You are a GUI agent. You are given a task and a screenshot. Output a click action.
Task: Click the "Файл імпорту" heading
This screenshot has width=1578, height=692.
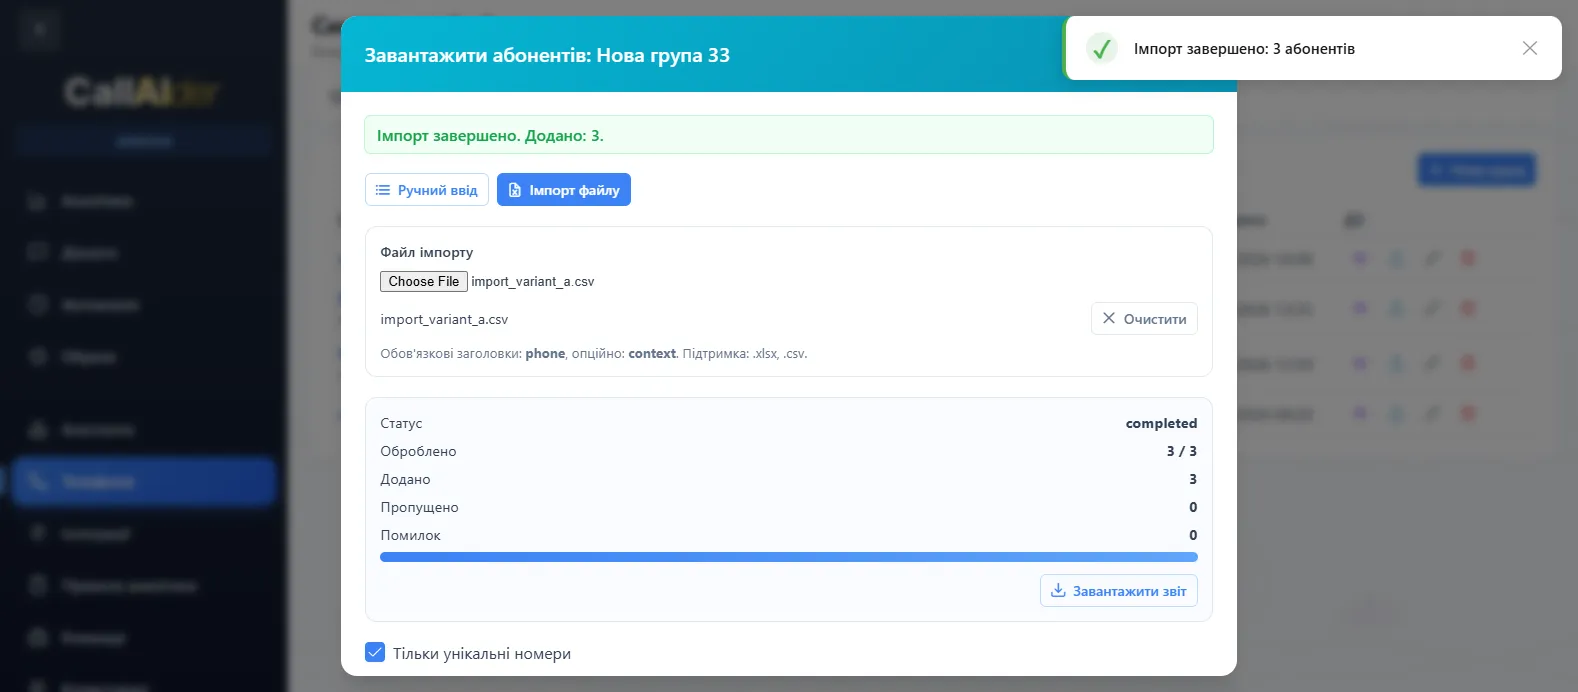(427, 252)
